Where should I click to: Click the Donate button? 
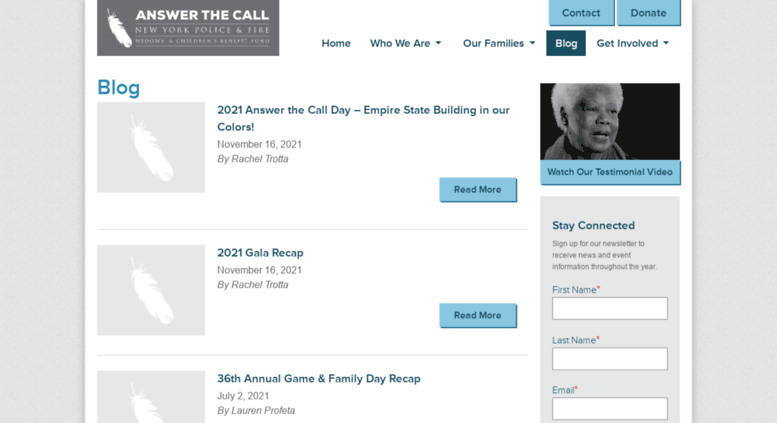pos(648,13)
